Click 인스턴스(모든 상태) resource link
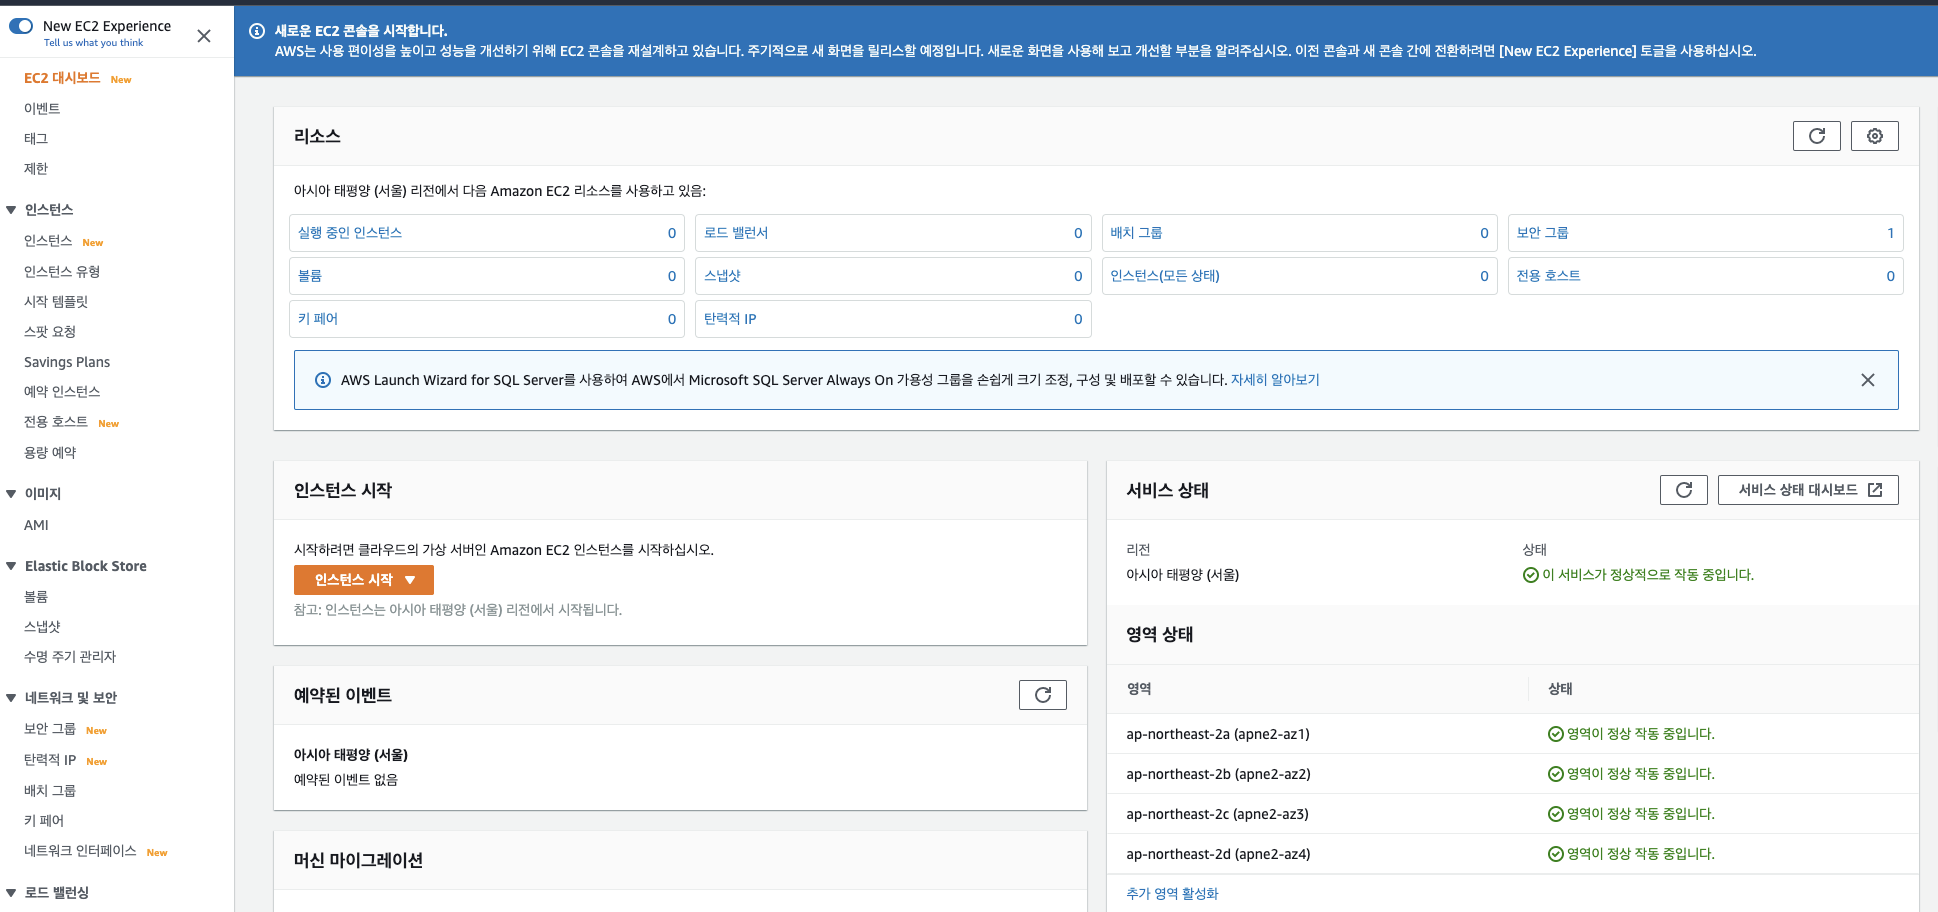1938x912 pixels. [1165, 276]
